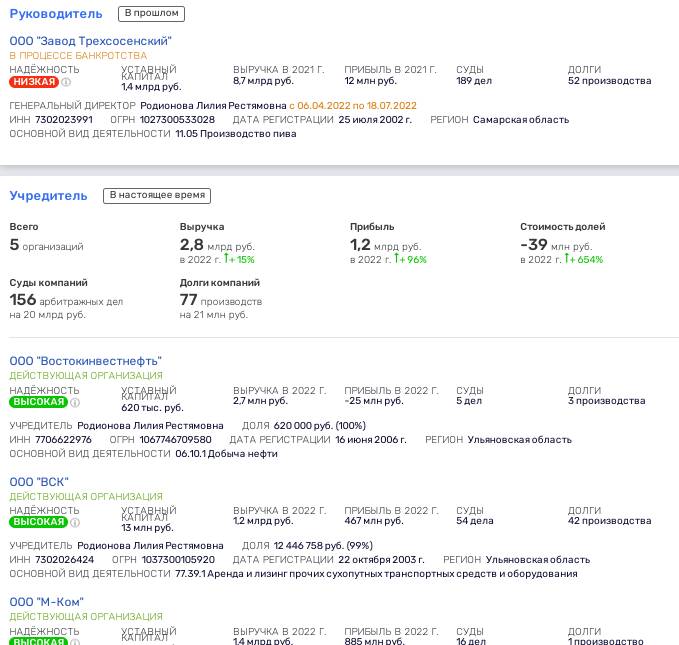Click ИНН number 7302026424 of ВСК
This screenshot has height=645, width=679.
pyautogui.click(x=64, y=560)
